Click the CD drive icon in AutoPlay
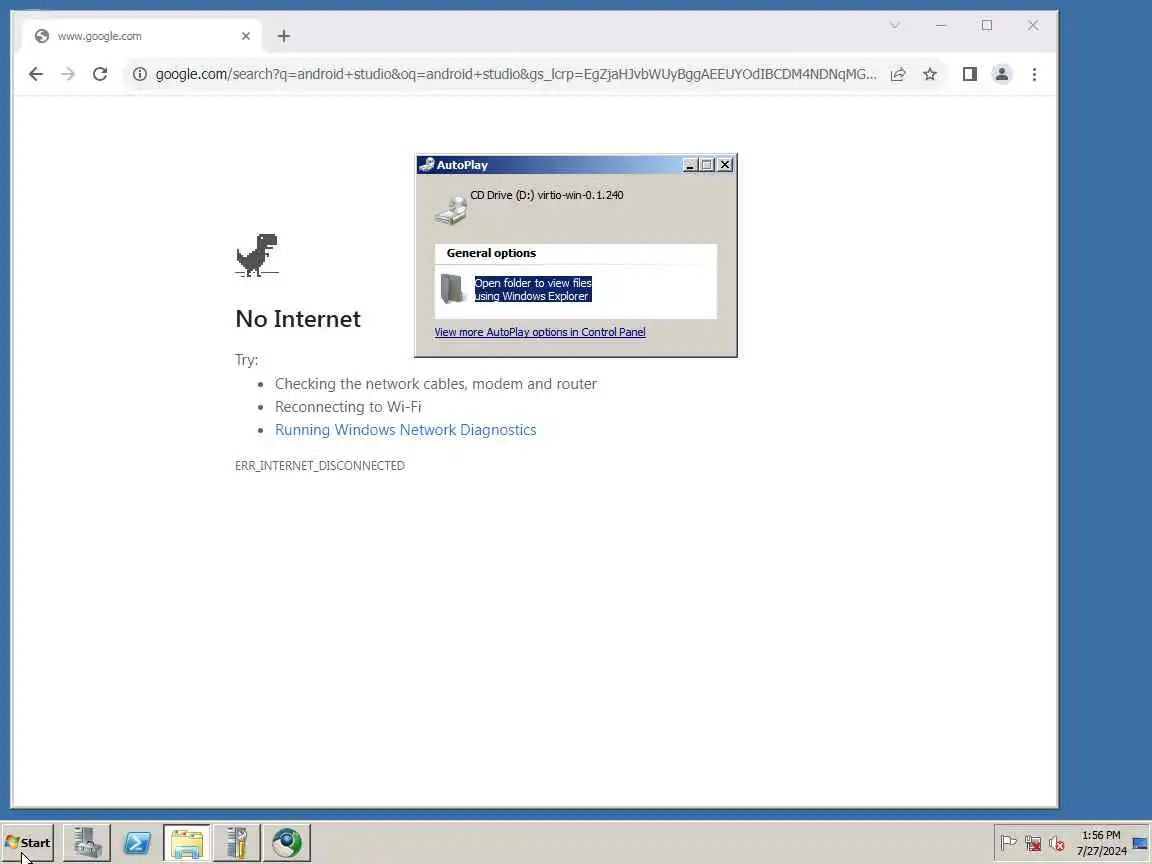The width and height of the screenshot is (1152, 864). (x=450, y=210)
